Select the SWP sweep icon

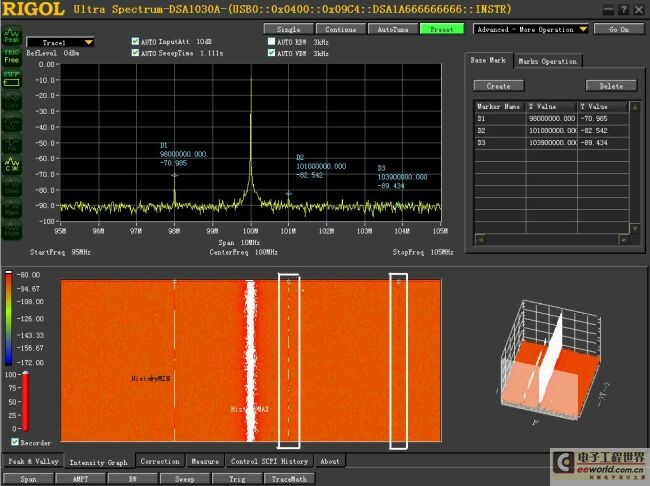click(x=12, y=79)
